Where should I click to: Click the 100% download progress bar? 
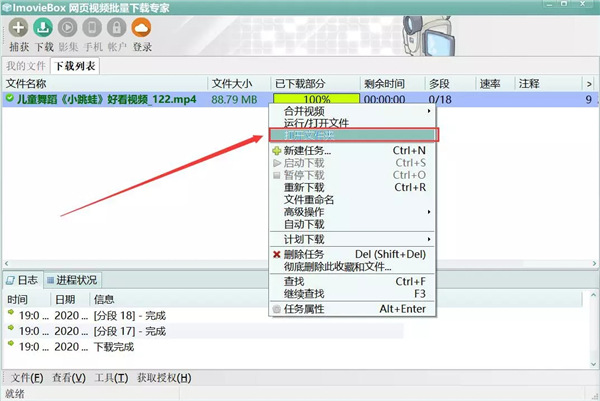(316, 100)
